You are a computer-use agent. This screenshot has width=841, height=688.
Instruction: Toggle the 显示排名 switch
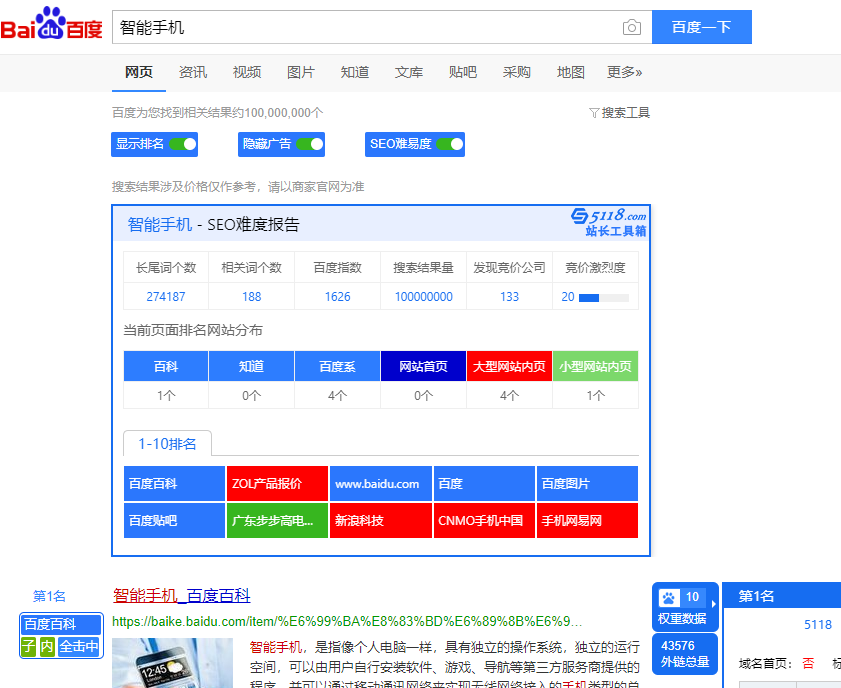[183, 144]
